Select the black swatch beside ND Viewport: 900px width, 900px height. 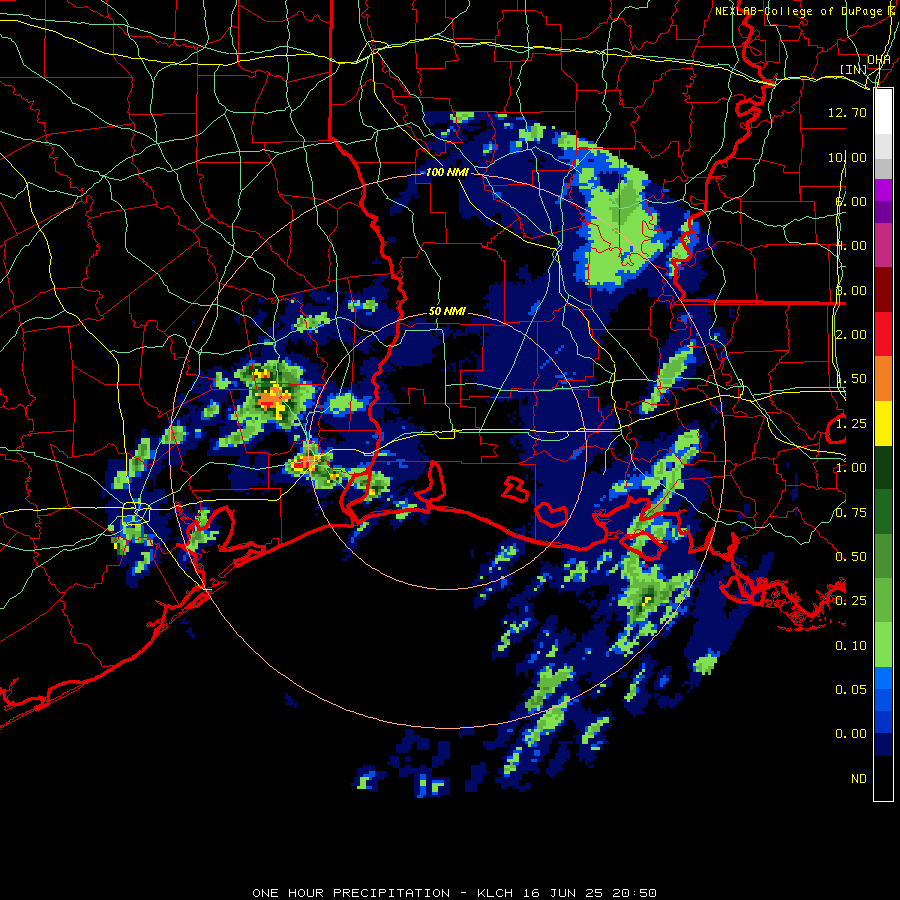click(x=883, y=778)
